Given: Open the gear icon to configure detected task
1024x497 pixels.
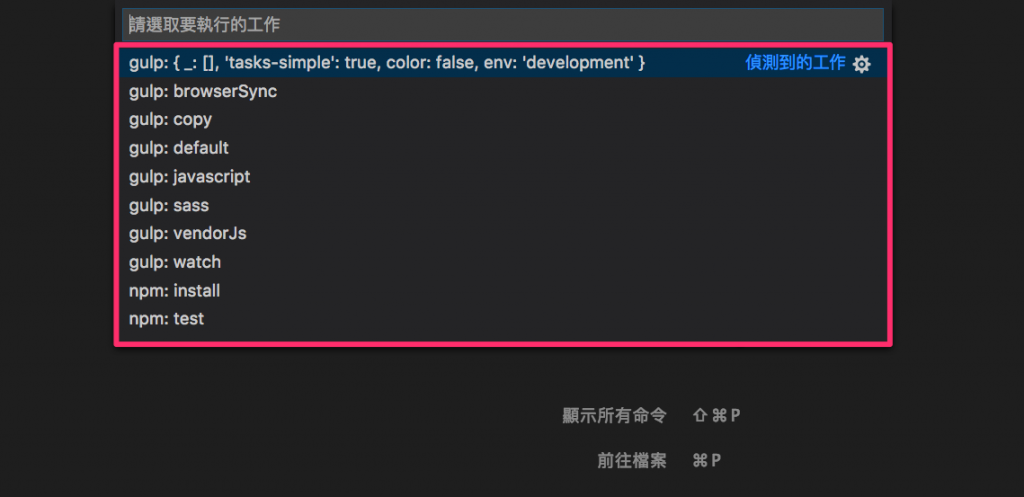Looking at the screenshot, I should [861, 64].
